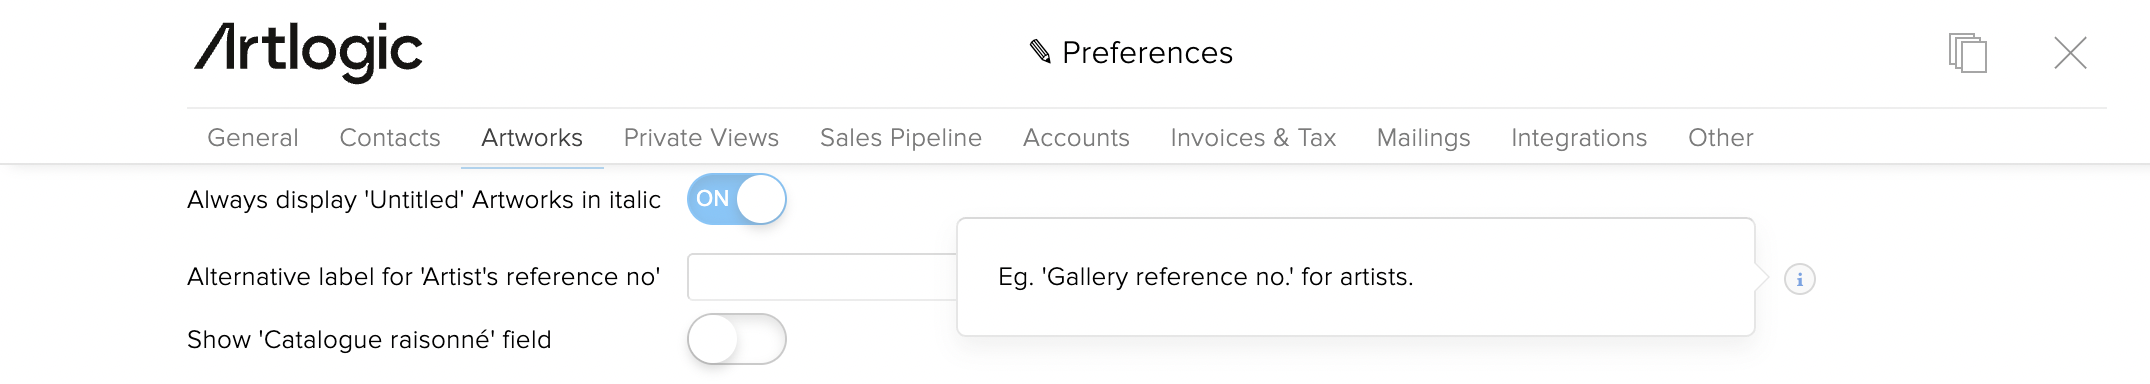Open the Other tab

click(x=1721, y=138)
